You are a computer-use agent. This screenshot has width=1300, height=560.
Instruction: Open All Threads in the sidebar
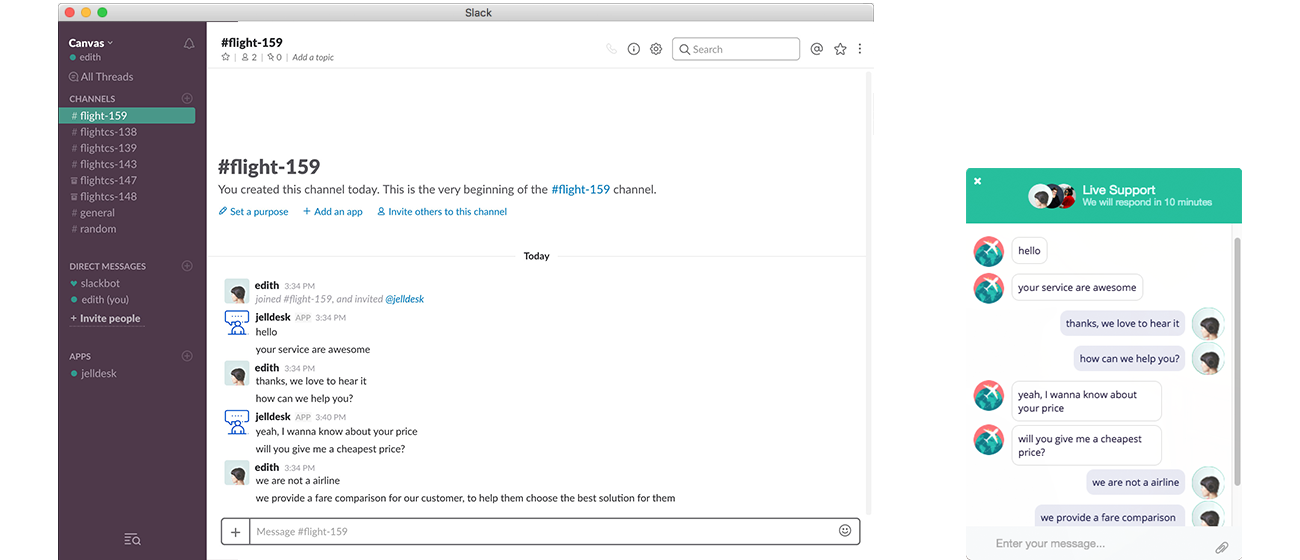click(x=101, y=77)
